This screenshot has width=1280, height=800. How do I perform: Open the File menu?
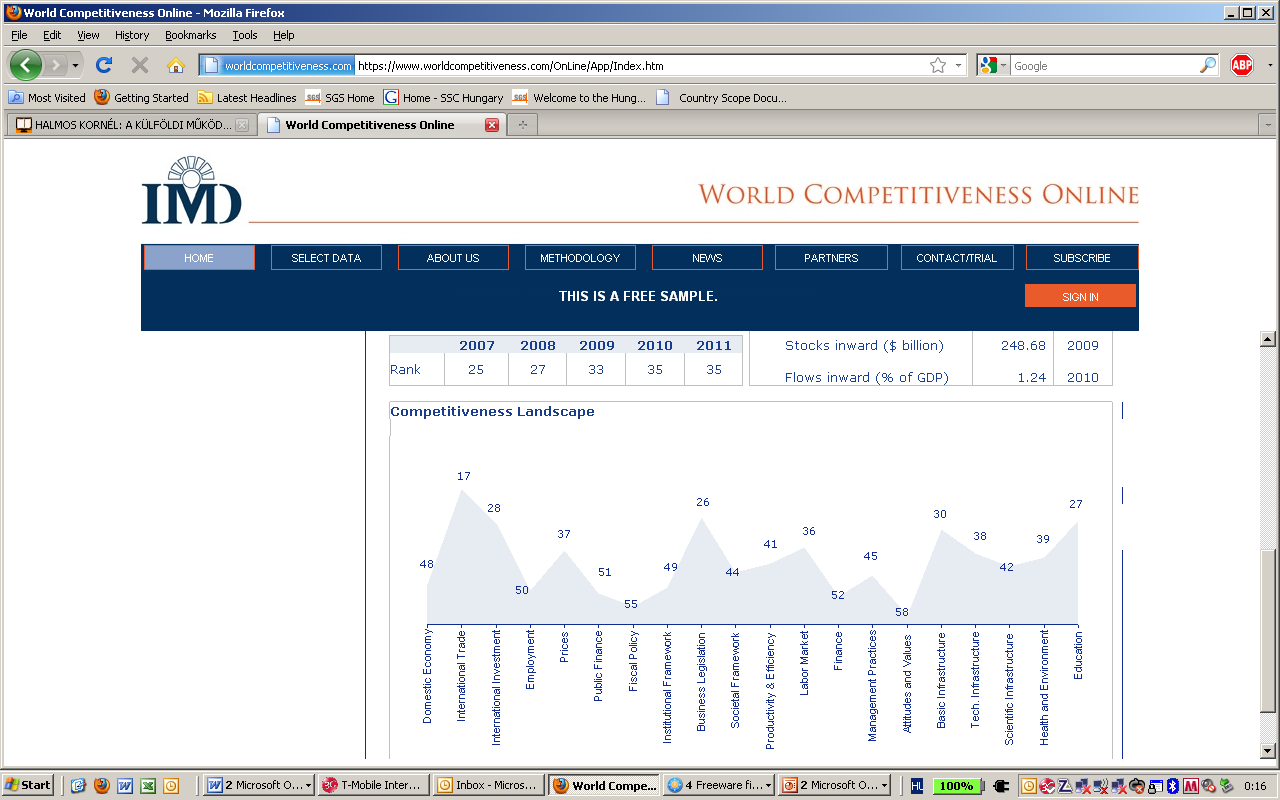19,35
